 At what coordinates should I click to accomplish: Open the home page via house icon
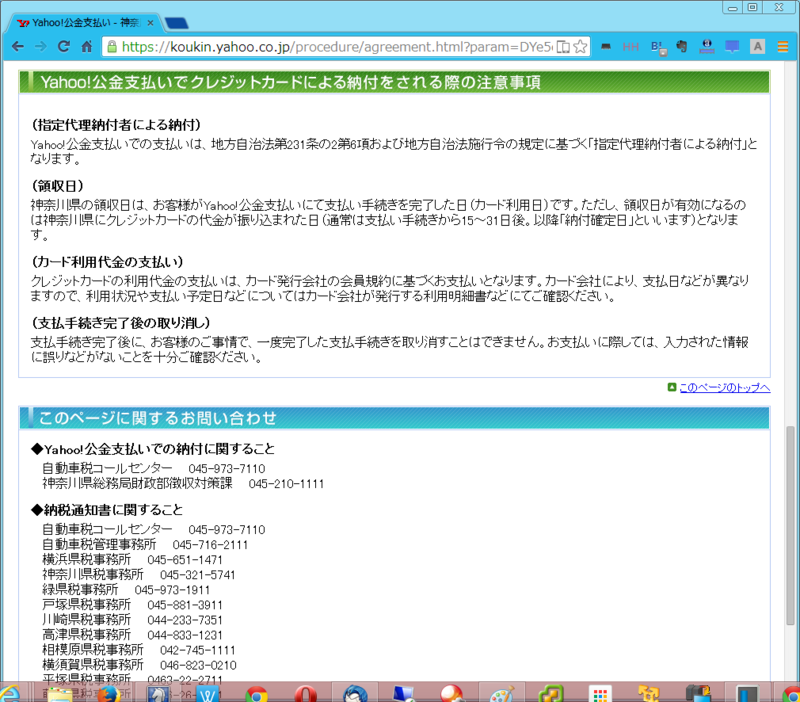(87, 47)
